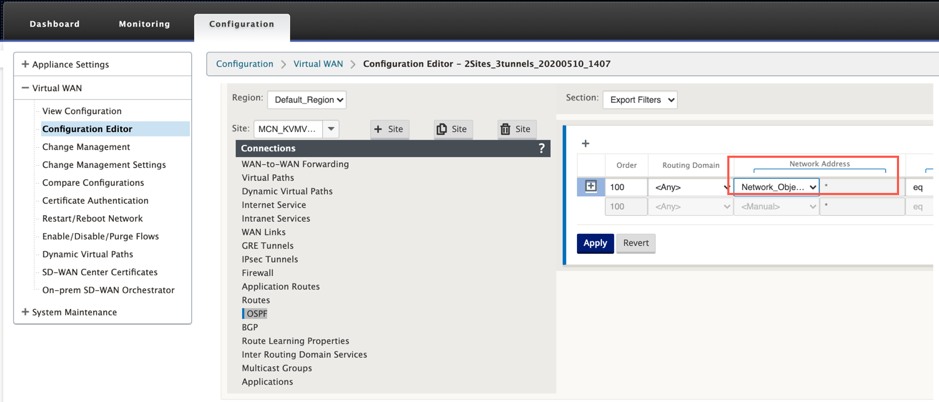This screenshot has width=939, height=402.
Task: Select WAN-to-WAN Forwarding connection
Action: click(x=295, y=164)
